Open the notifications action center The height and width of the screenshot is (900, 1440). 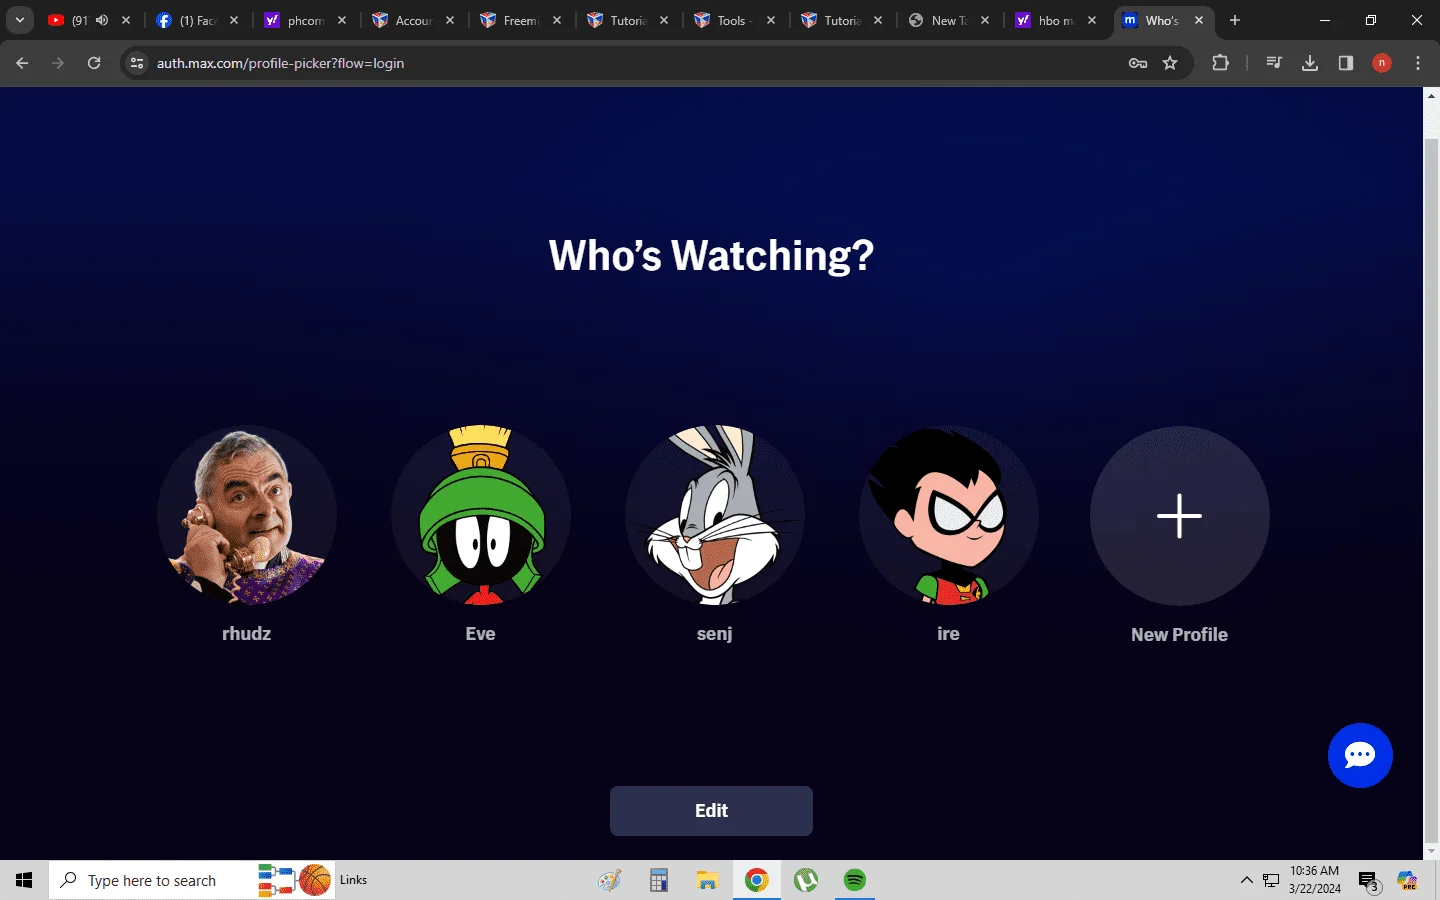[x=1369, y=881]
